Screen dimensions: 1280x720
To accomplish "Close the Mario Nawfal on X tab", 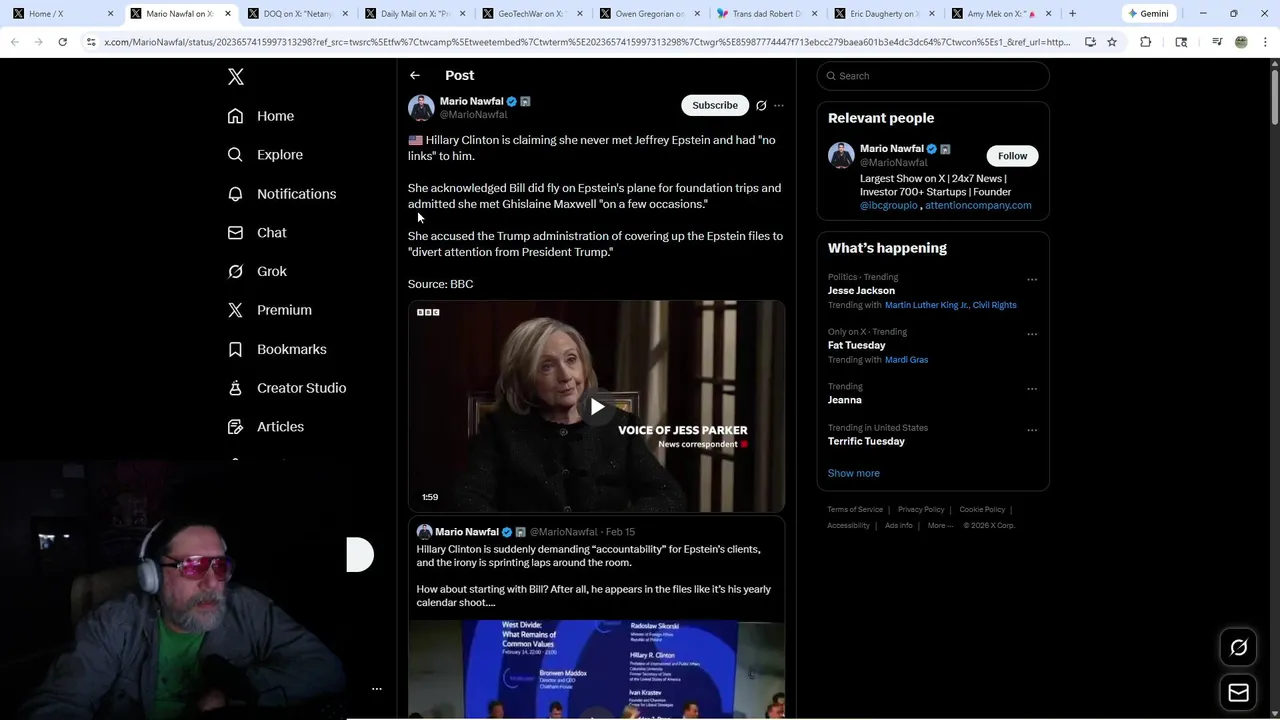I will (228, 14).
